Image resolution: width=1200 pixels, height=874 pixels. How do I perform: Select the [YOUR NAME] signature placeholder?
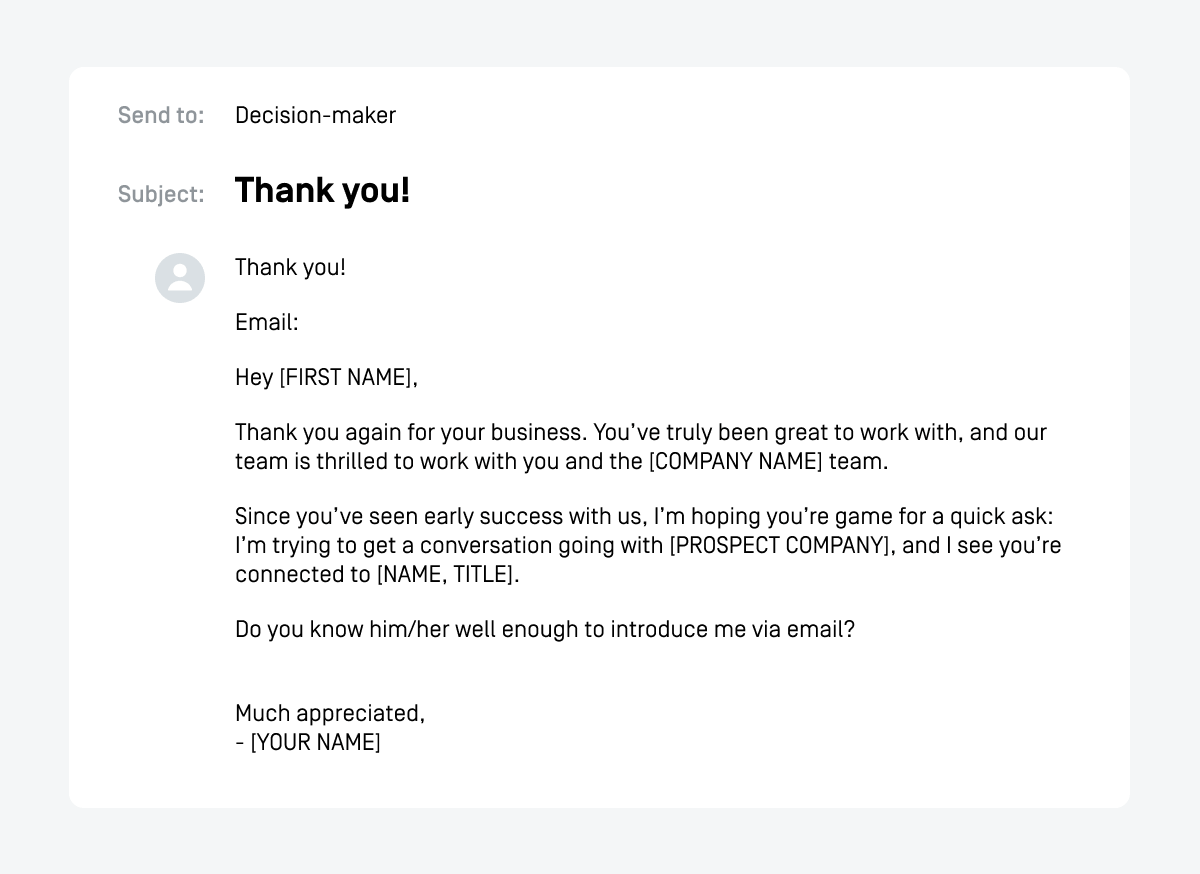point(315,743)
